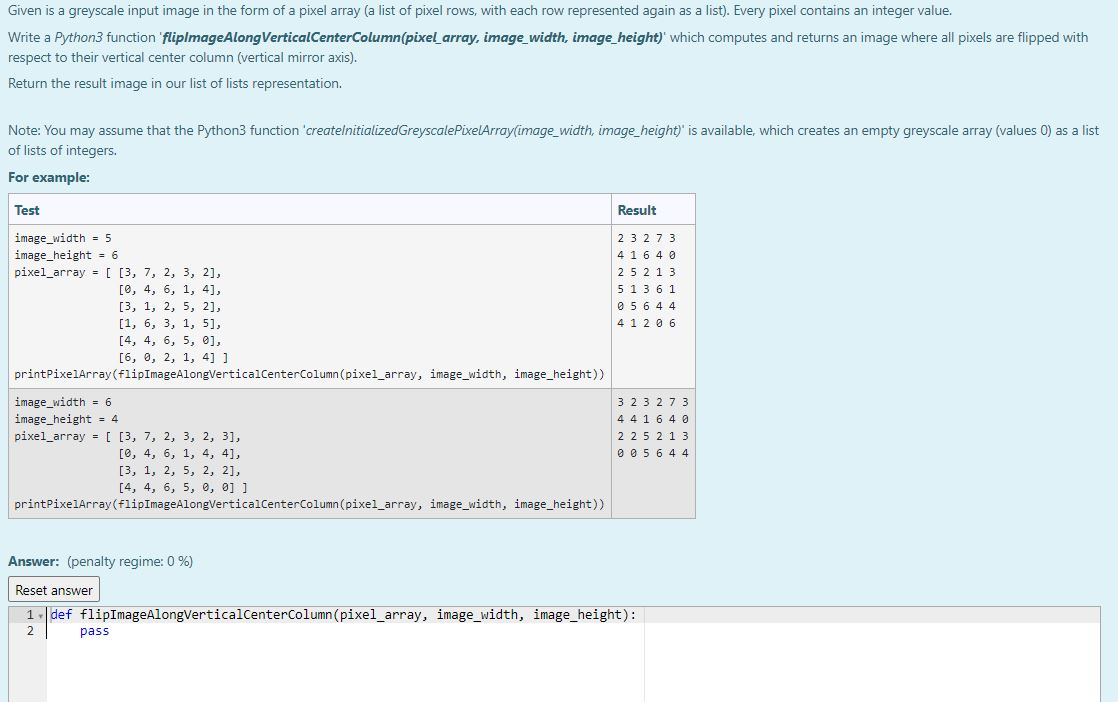Click line number 2 in the editor gutter
The image size is (1118, 702).
[x=29, y=630]
